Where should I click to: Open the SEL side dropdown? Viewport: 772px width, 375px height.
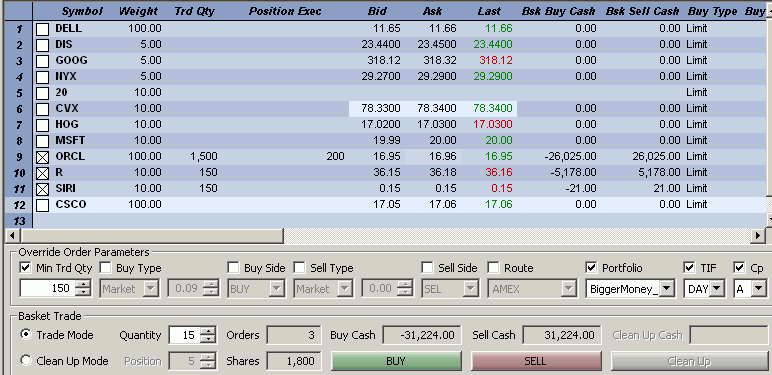click(471, 289)
